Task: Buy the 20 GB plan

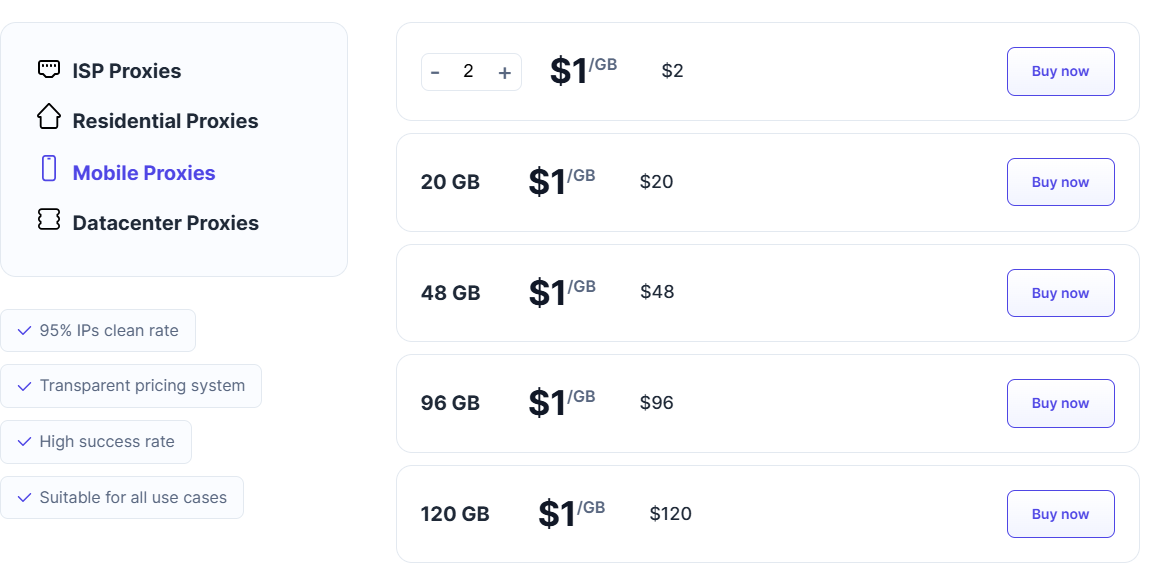Action: 1060,181
